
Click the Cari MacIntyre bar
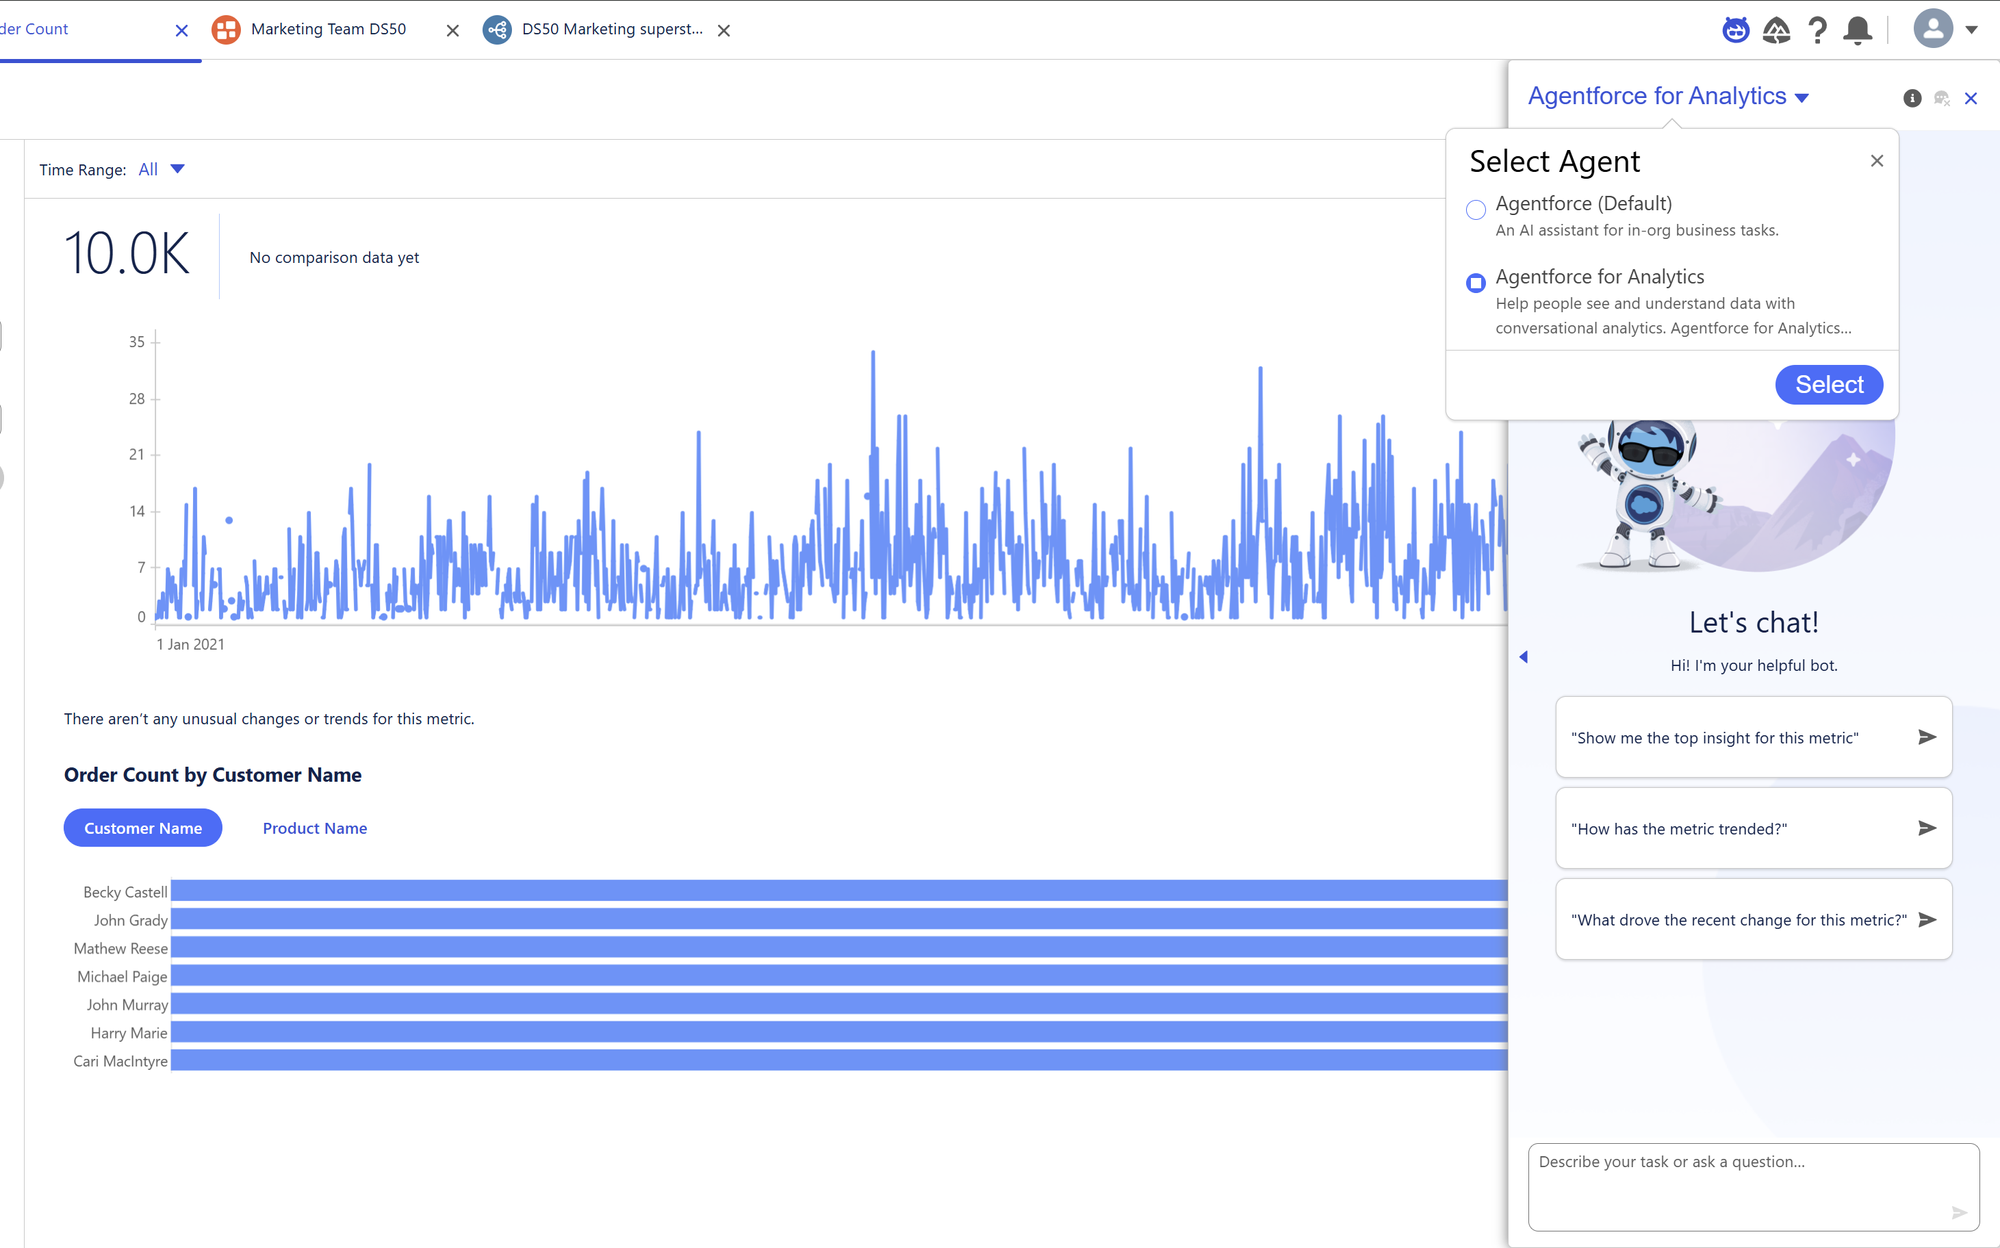point(839,1060)
